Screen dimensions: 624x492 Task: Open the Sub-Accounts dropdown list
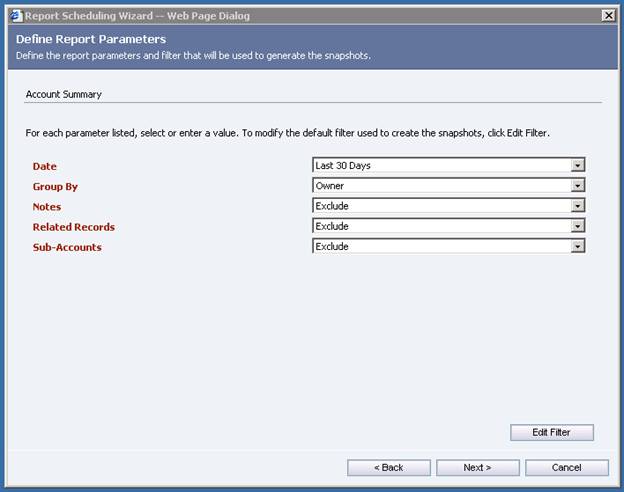[x=448, y=246]
